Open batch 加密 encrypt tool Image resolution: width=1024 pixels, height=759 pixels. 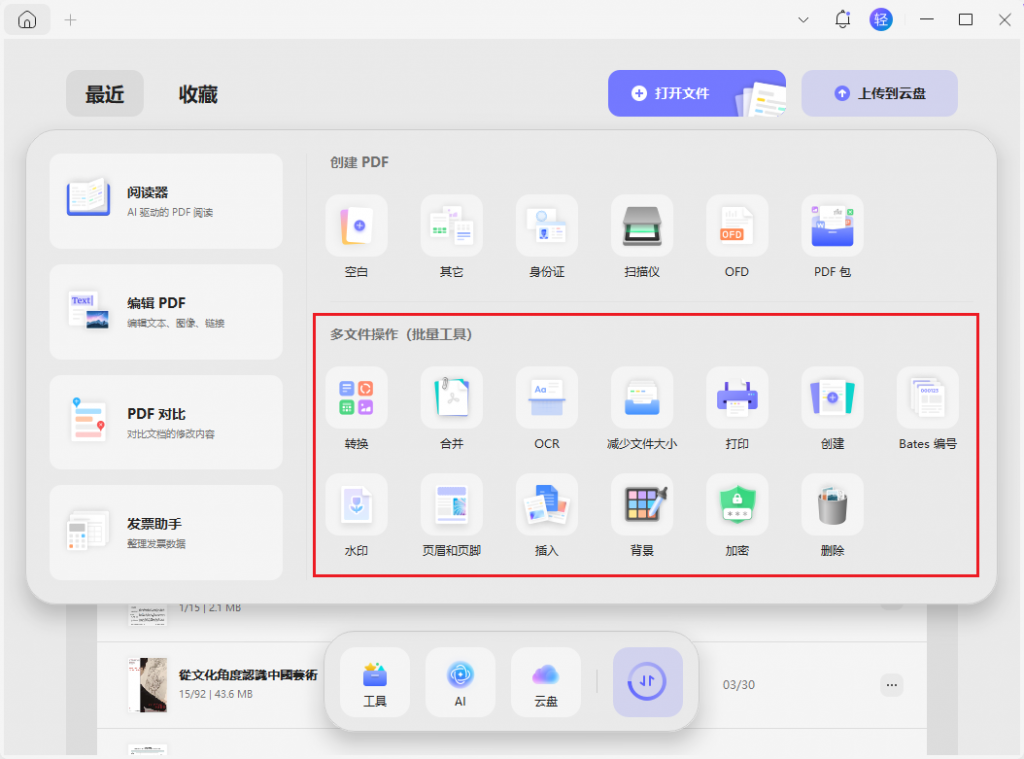pyautogui.click(x=737, y=504)
